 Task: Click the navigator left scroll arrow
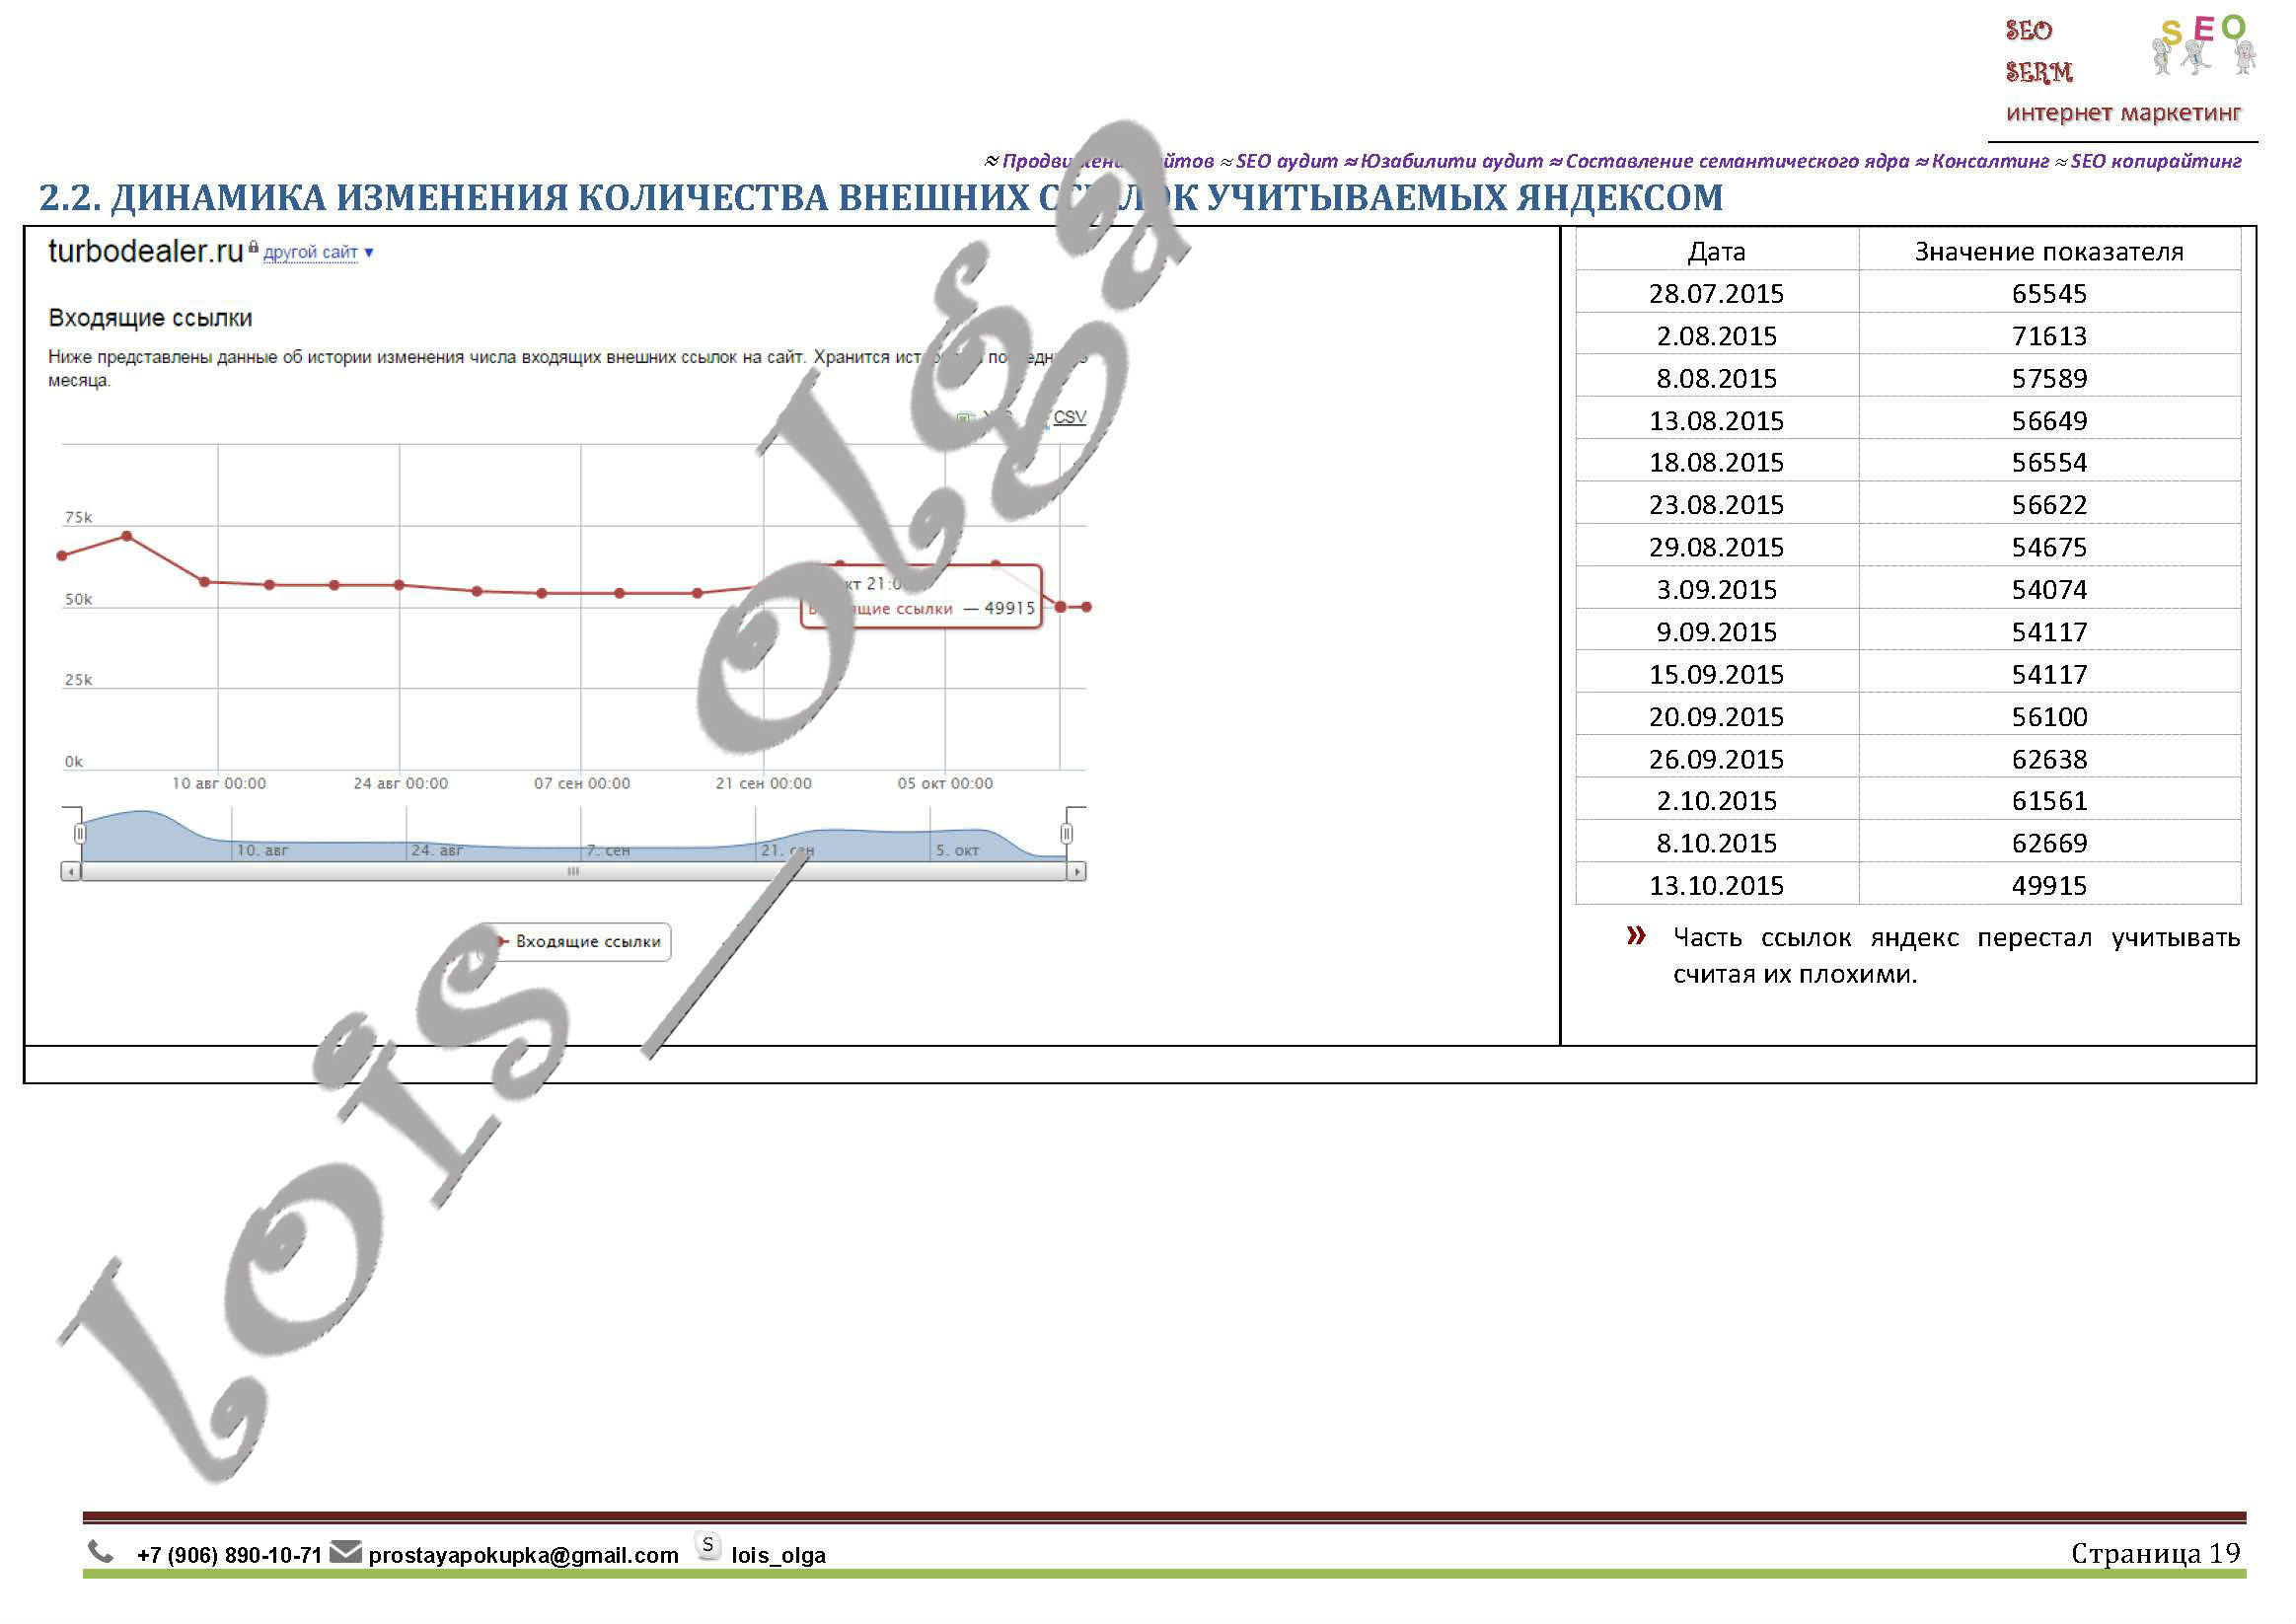(x=70, y=872)
